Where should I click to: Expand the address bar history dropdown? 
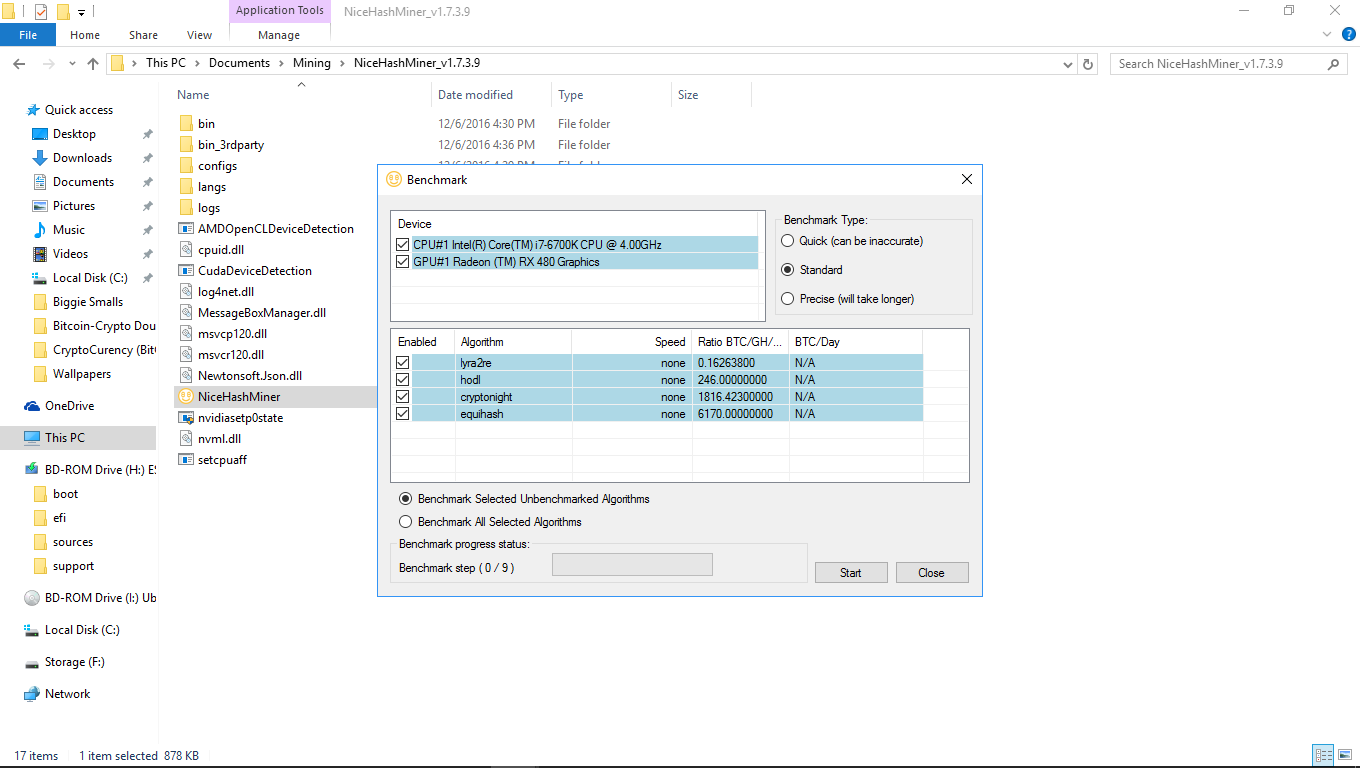tap(1068, 64)
